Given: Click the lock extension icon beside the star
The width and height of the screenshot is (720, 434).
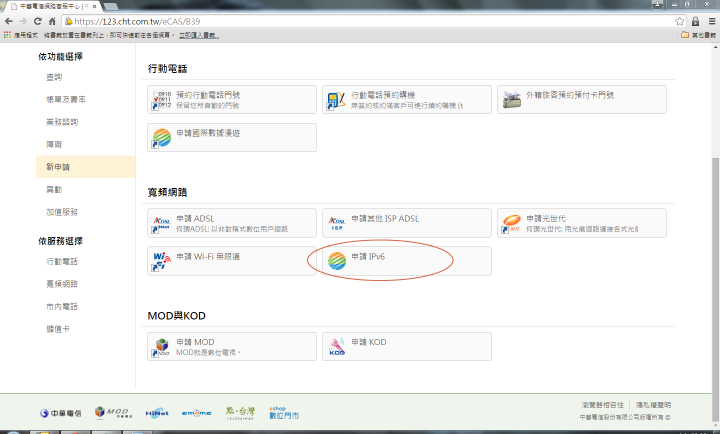Looking at the screenshot, I should [x=695, y=21].
